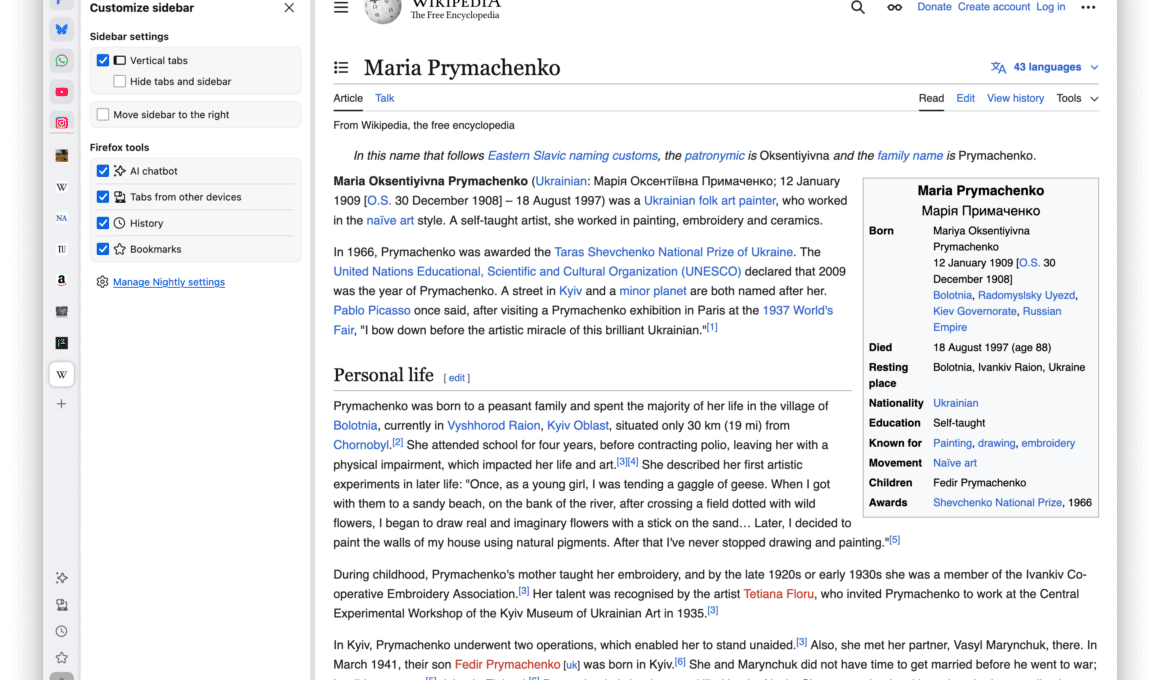Image resolution: width=1160 pixels, height=680 pixels.
Task: Uncheck History tool checkbox
Action: coord(103,223)
